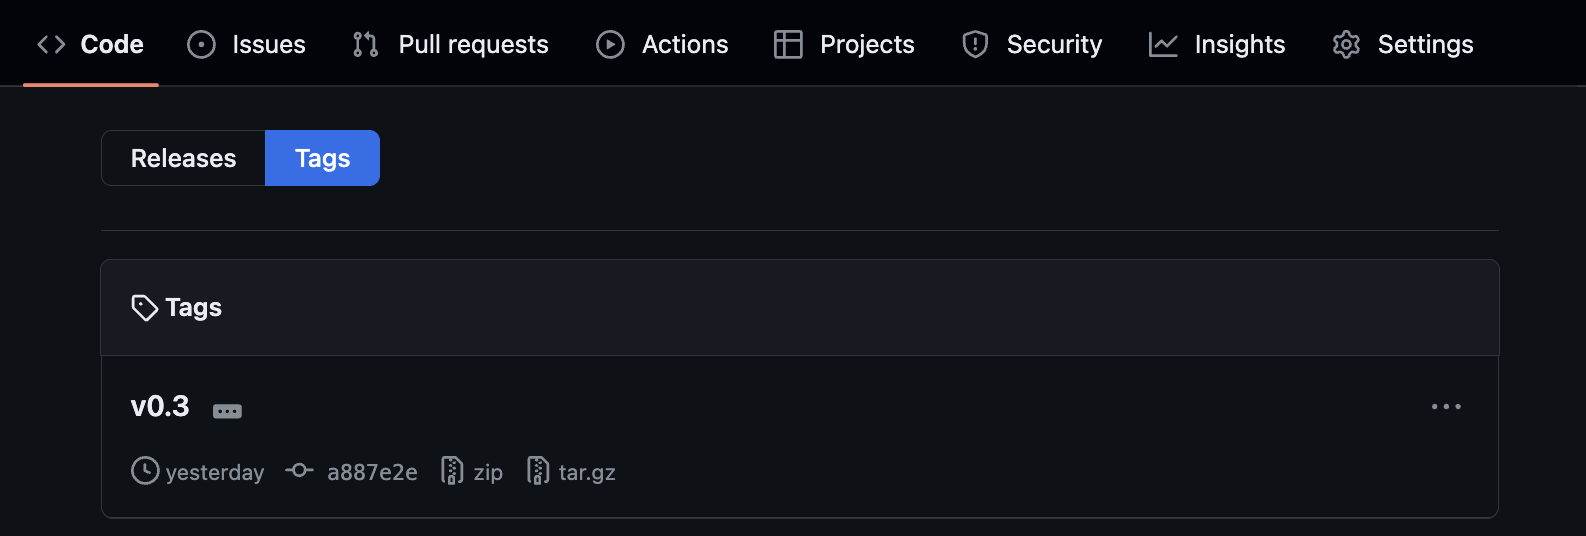Open the three-dot menu for v0.3
This screenshot has height=536, width=1586.
click(x=1446, y=407)
